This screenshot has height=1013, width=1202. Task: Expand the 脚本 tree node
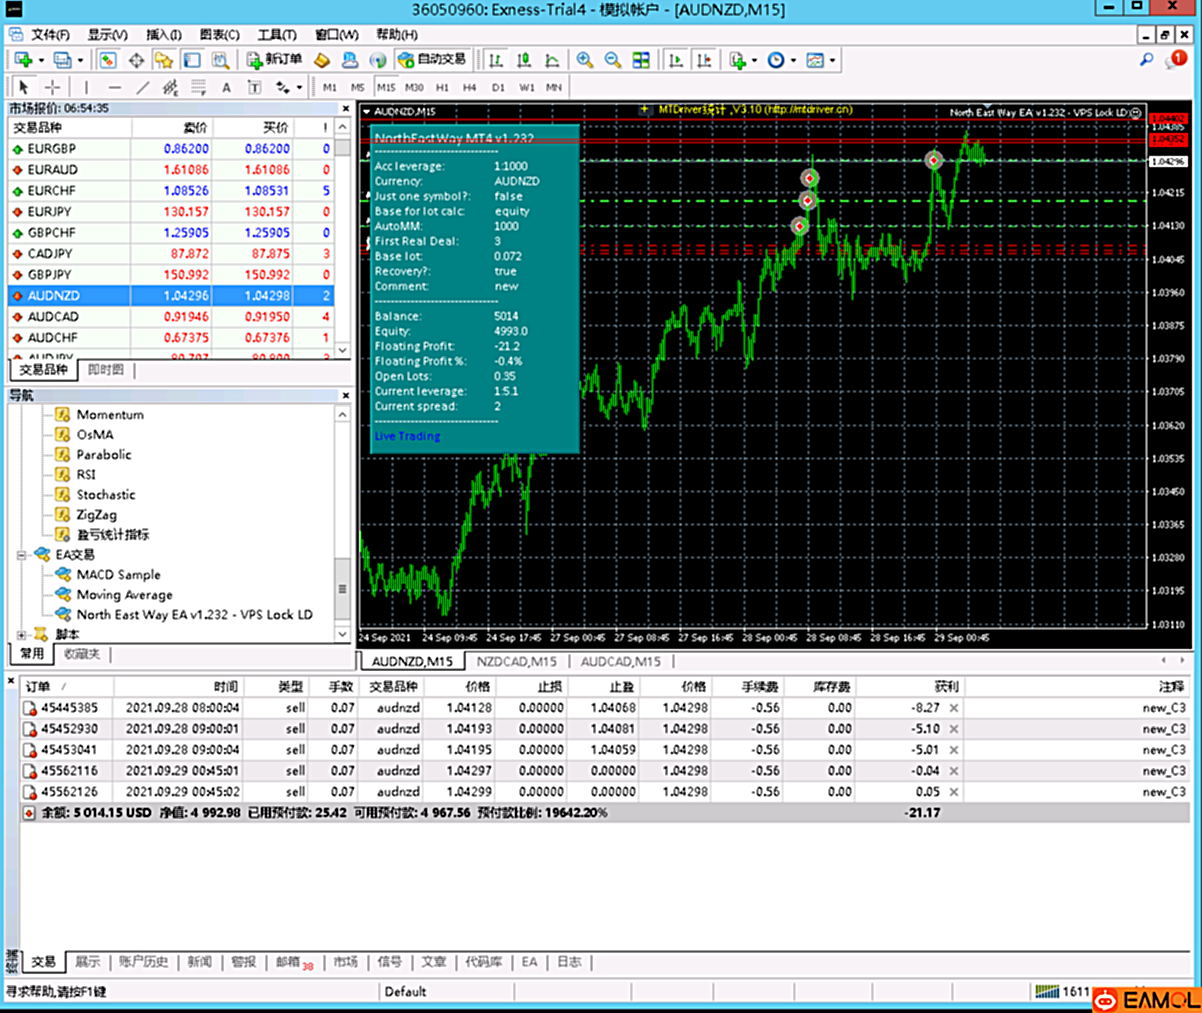point(21,634)
